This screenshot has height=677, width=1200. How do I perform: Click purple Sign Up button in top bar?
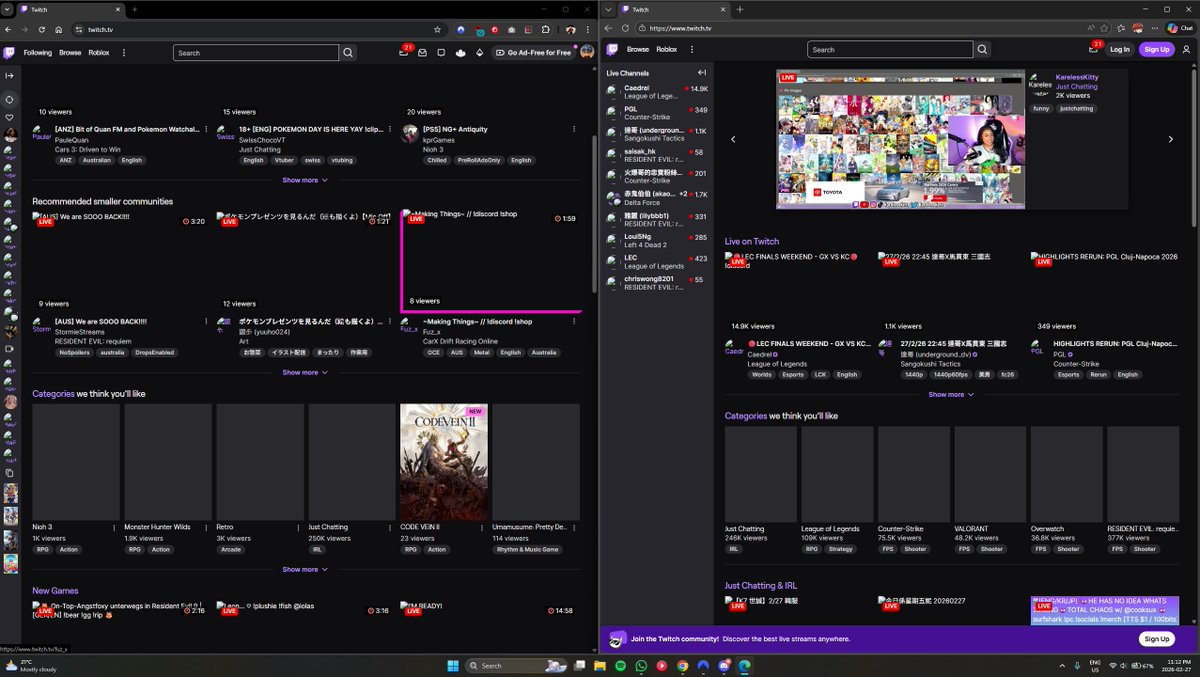click(1157, 49)
